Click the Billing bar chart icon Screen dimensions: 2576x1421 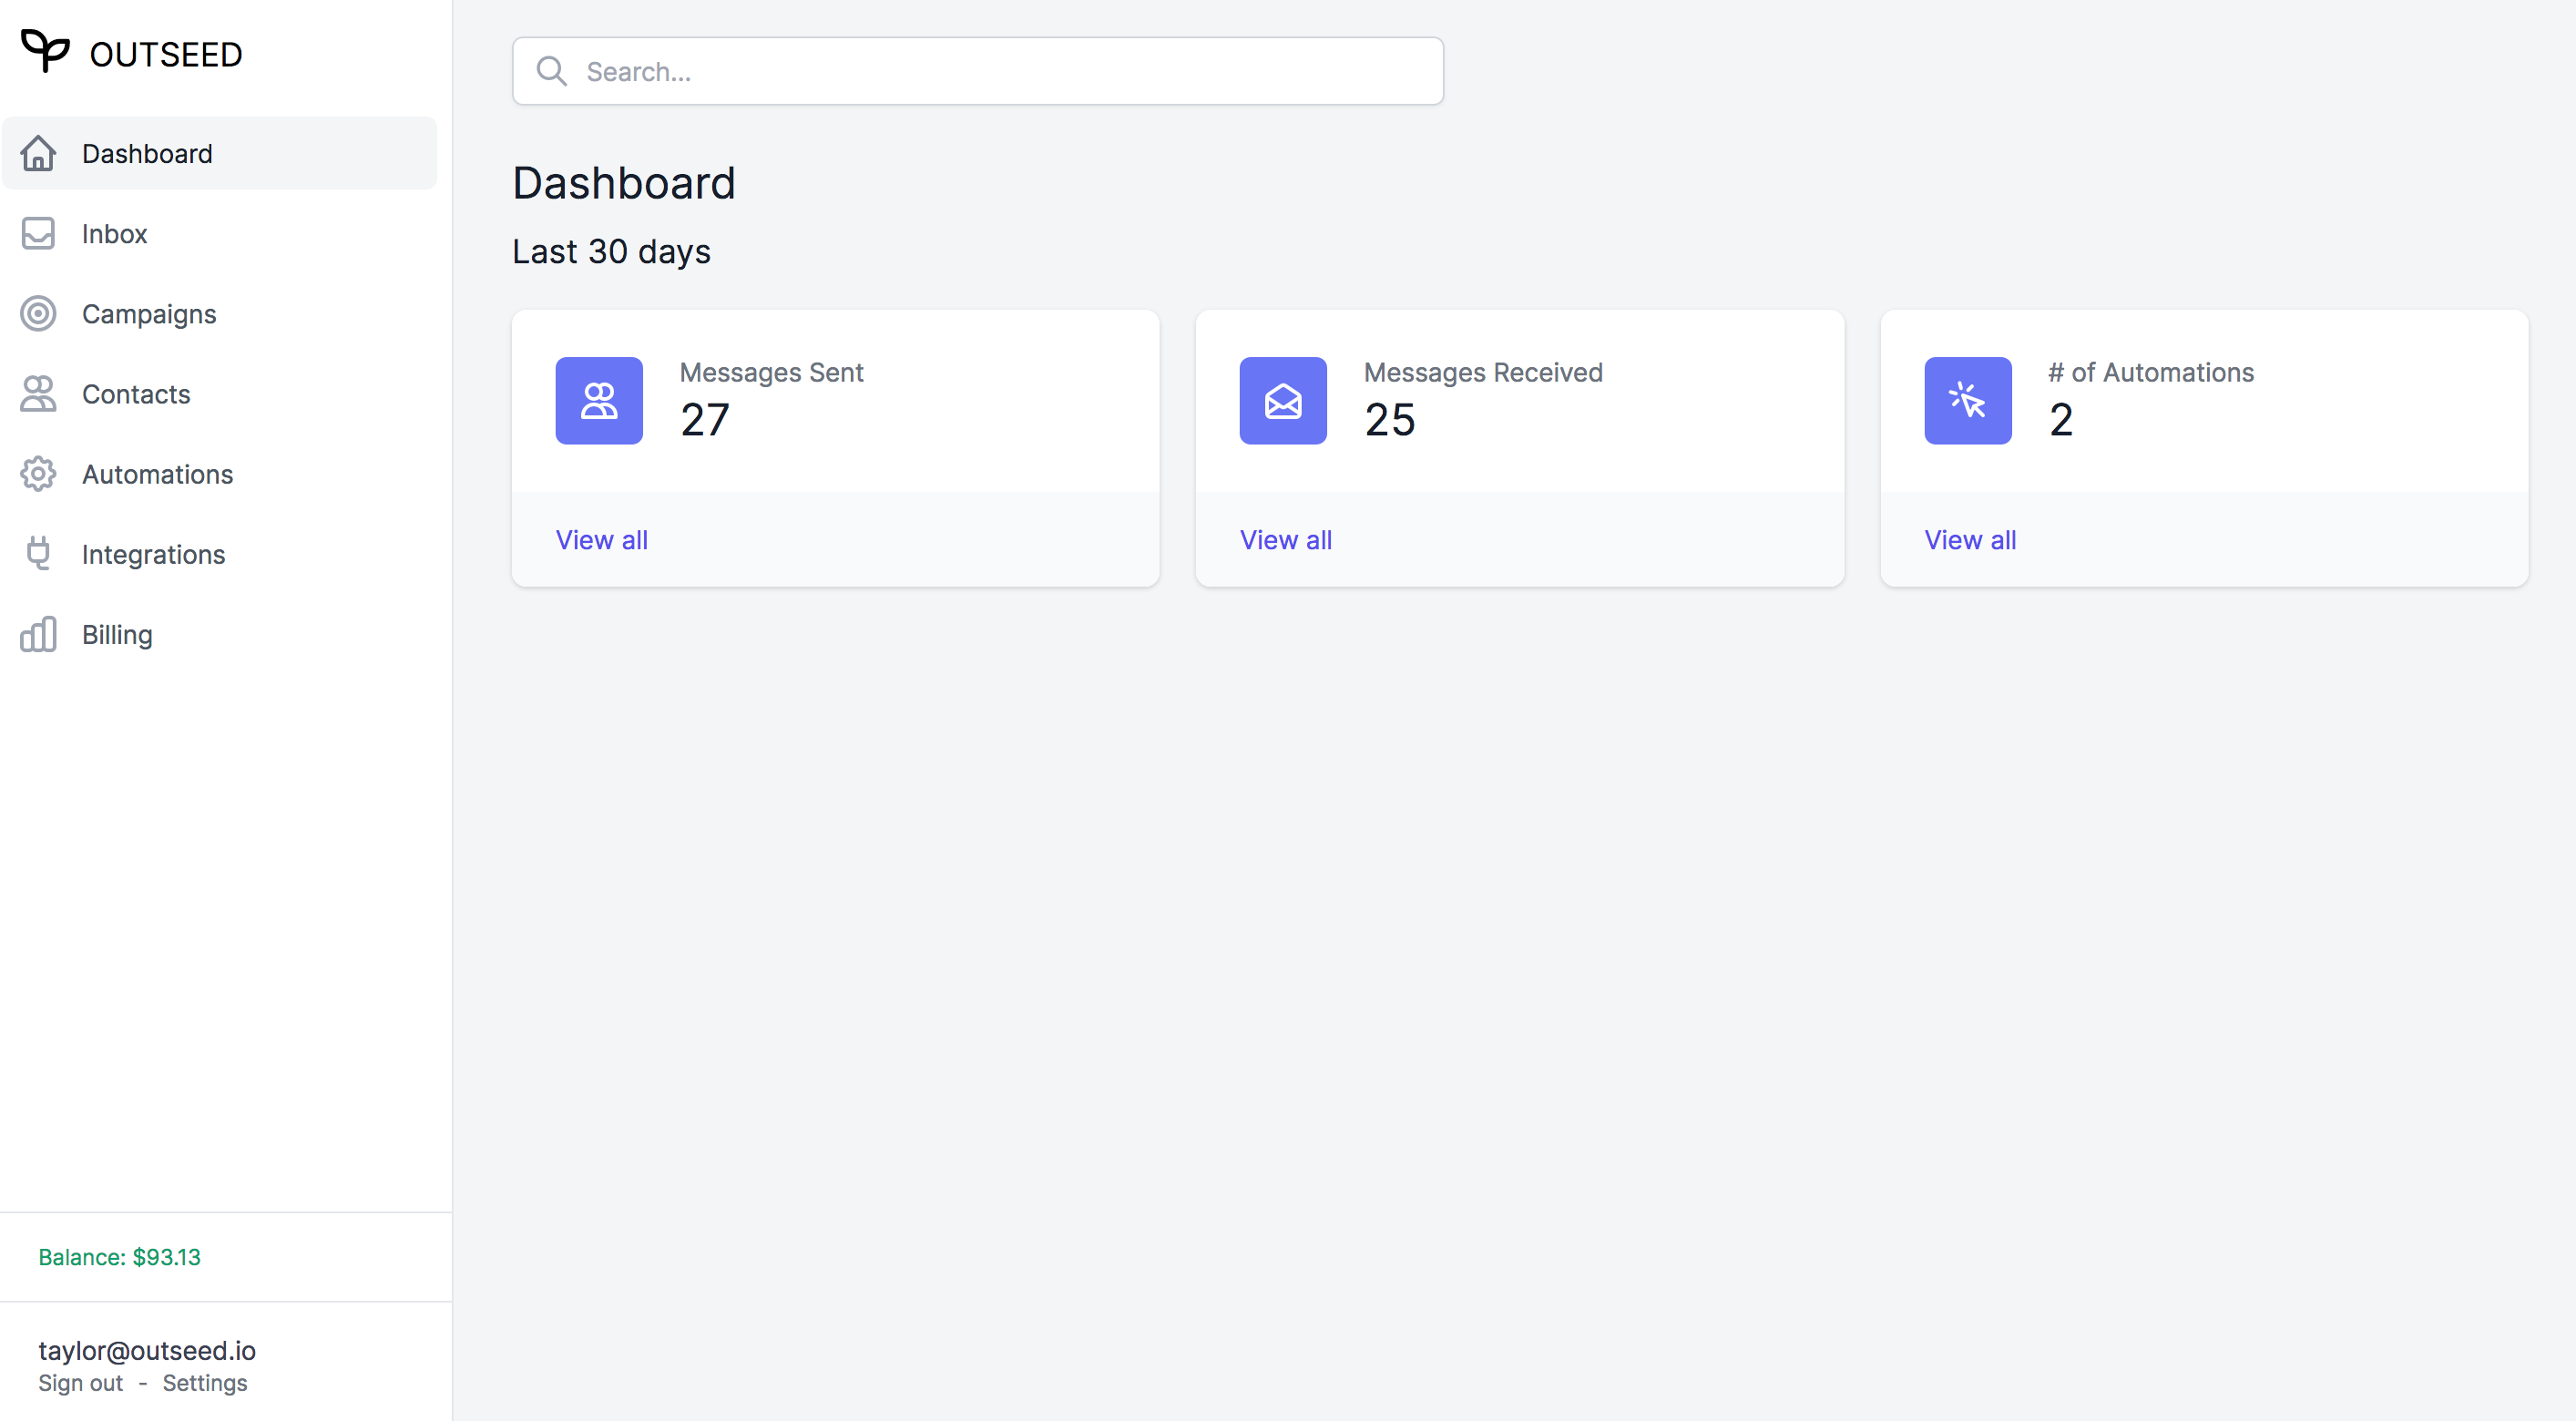coord(38,634)
